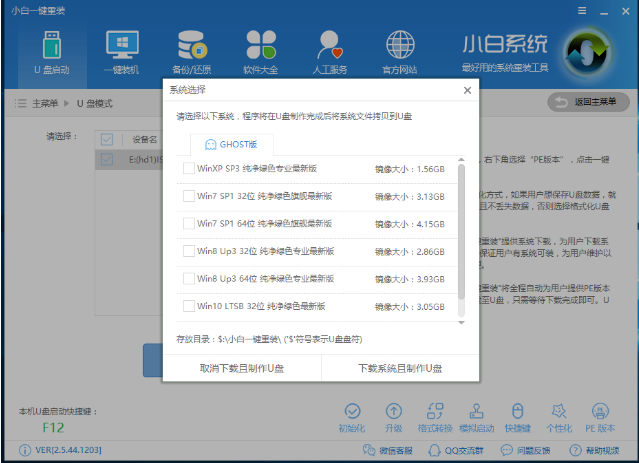Toggle the select-all device checkbox in header
The image size is (639, 463).
pyautogui.click(x=107, y=140)
